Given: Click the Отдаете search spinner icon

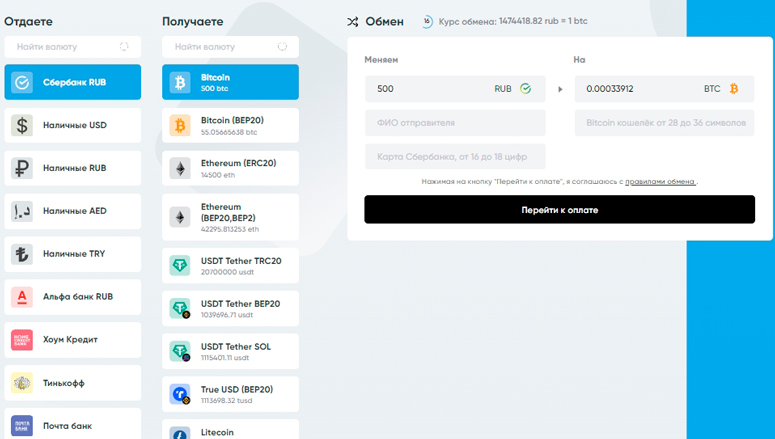Looking at the screenshot, I should (x=124, y=46).
